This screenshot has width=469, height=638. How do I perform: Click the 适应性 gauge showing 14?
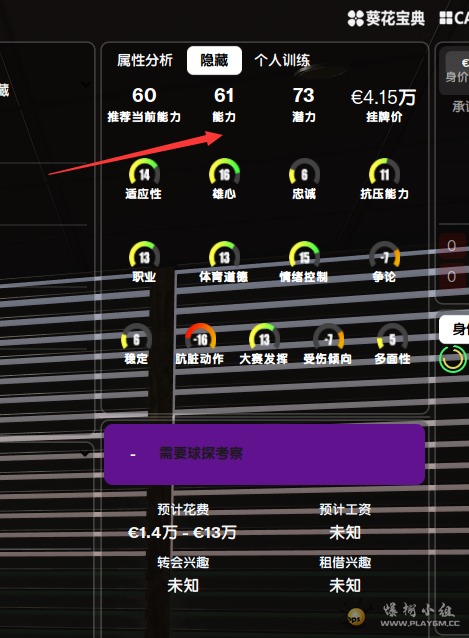pos(144,173)
